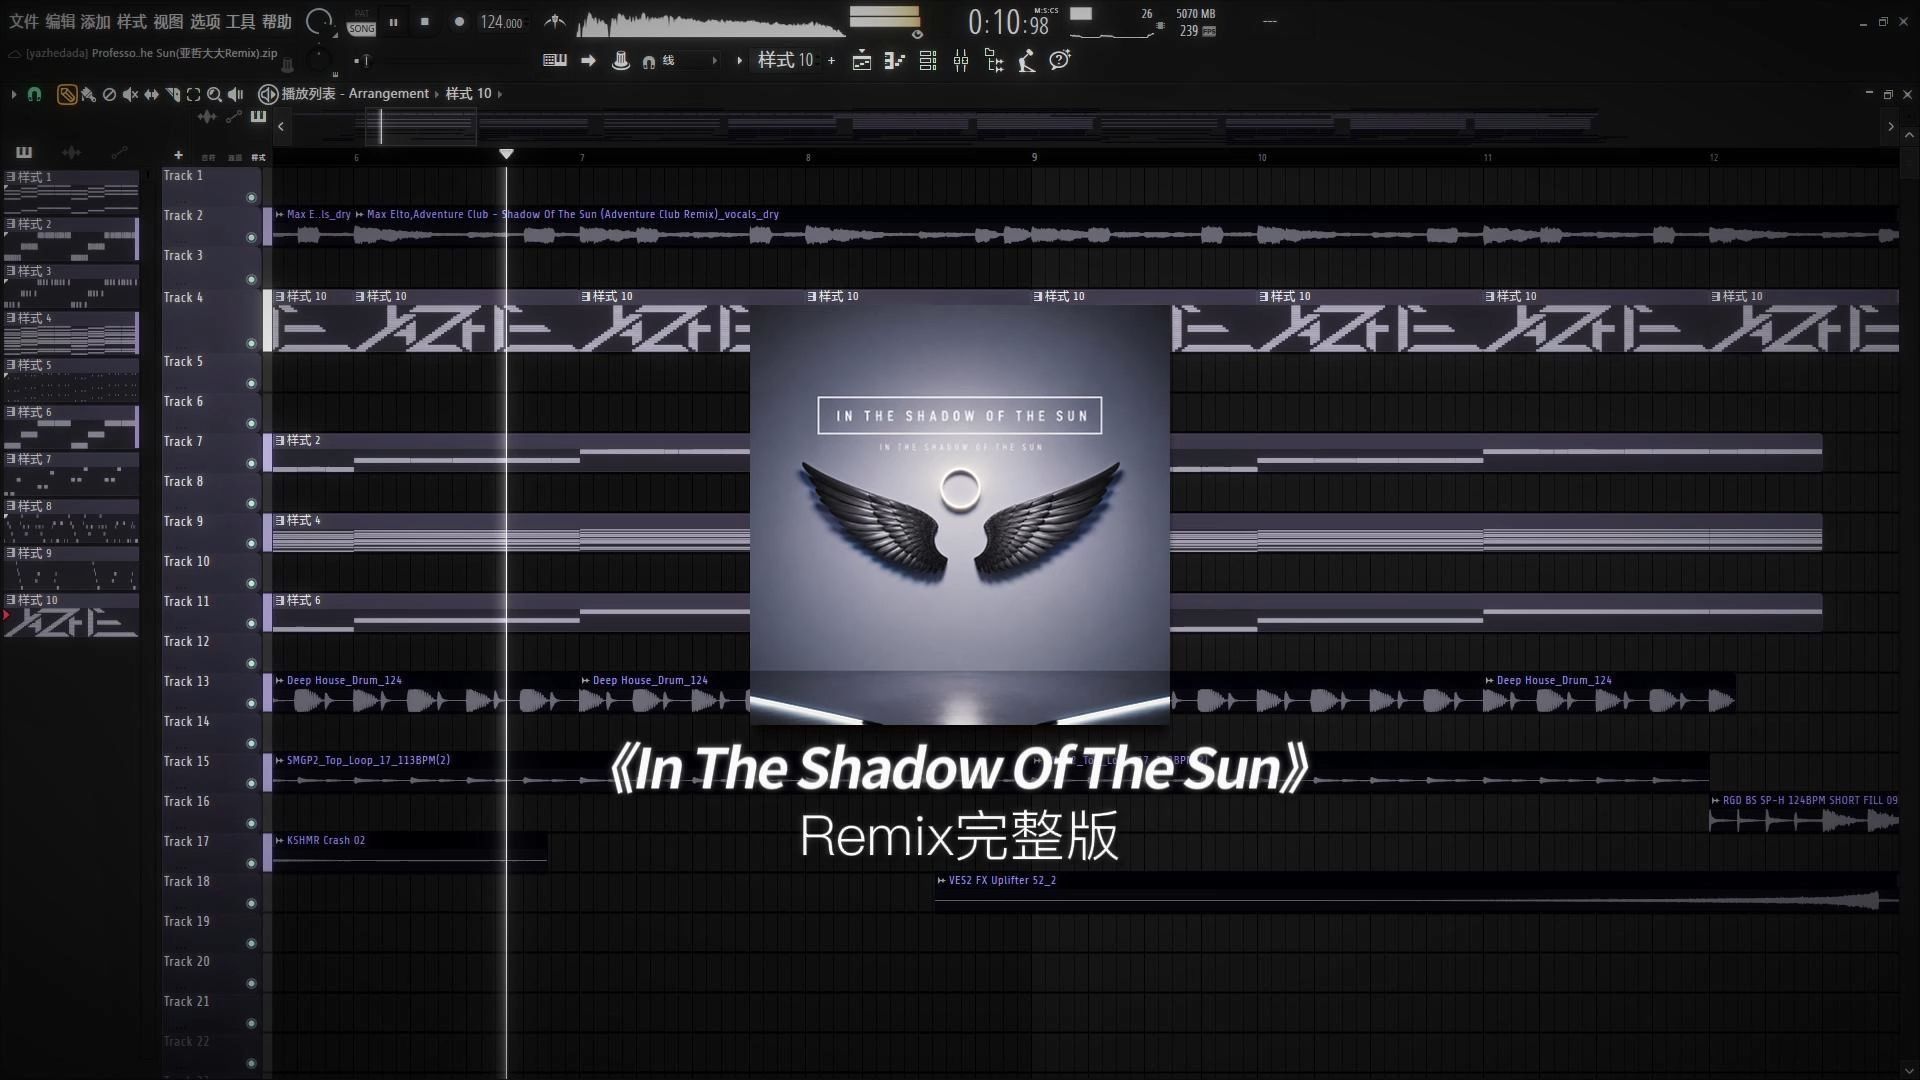Mute Track 9 with its LED
The height and width of the screenshot is (1080, 1920).
point(252,543)
